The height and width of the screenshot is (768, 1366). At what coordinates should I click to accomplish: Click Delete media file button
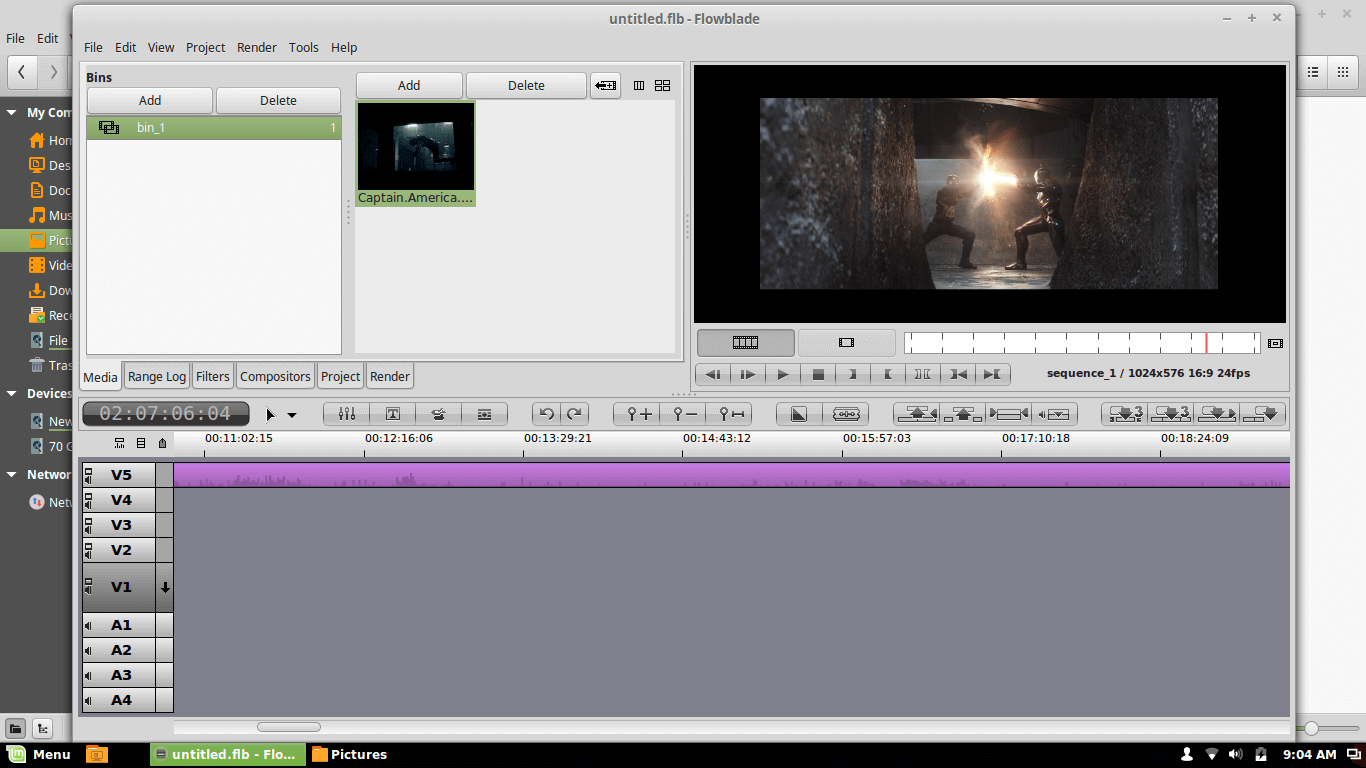pos(526,85)
